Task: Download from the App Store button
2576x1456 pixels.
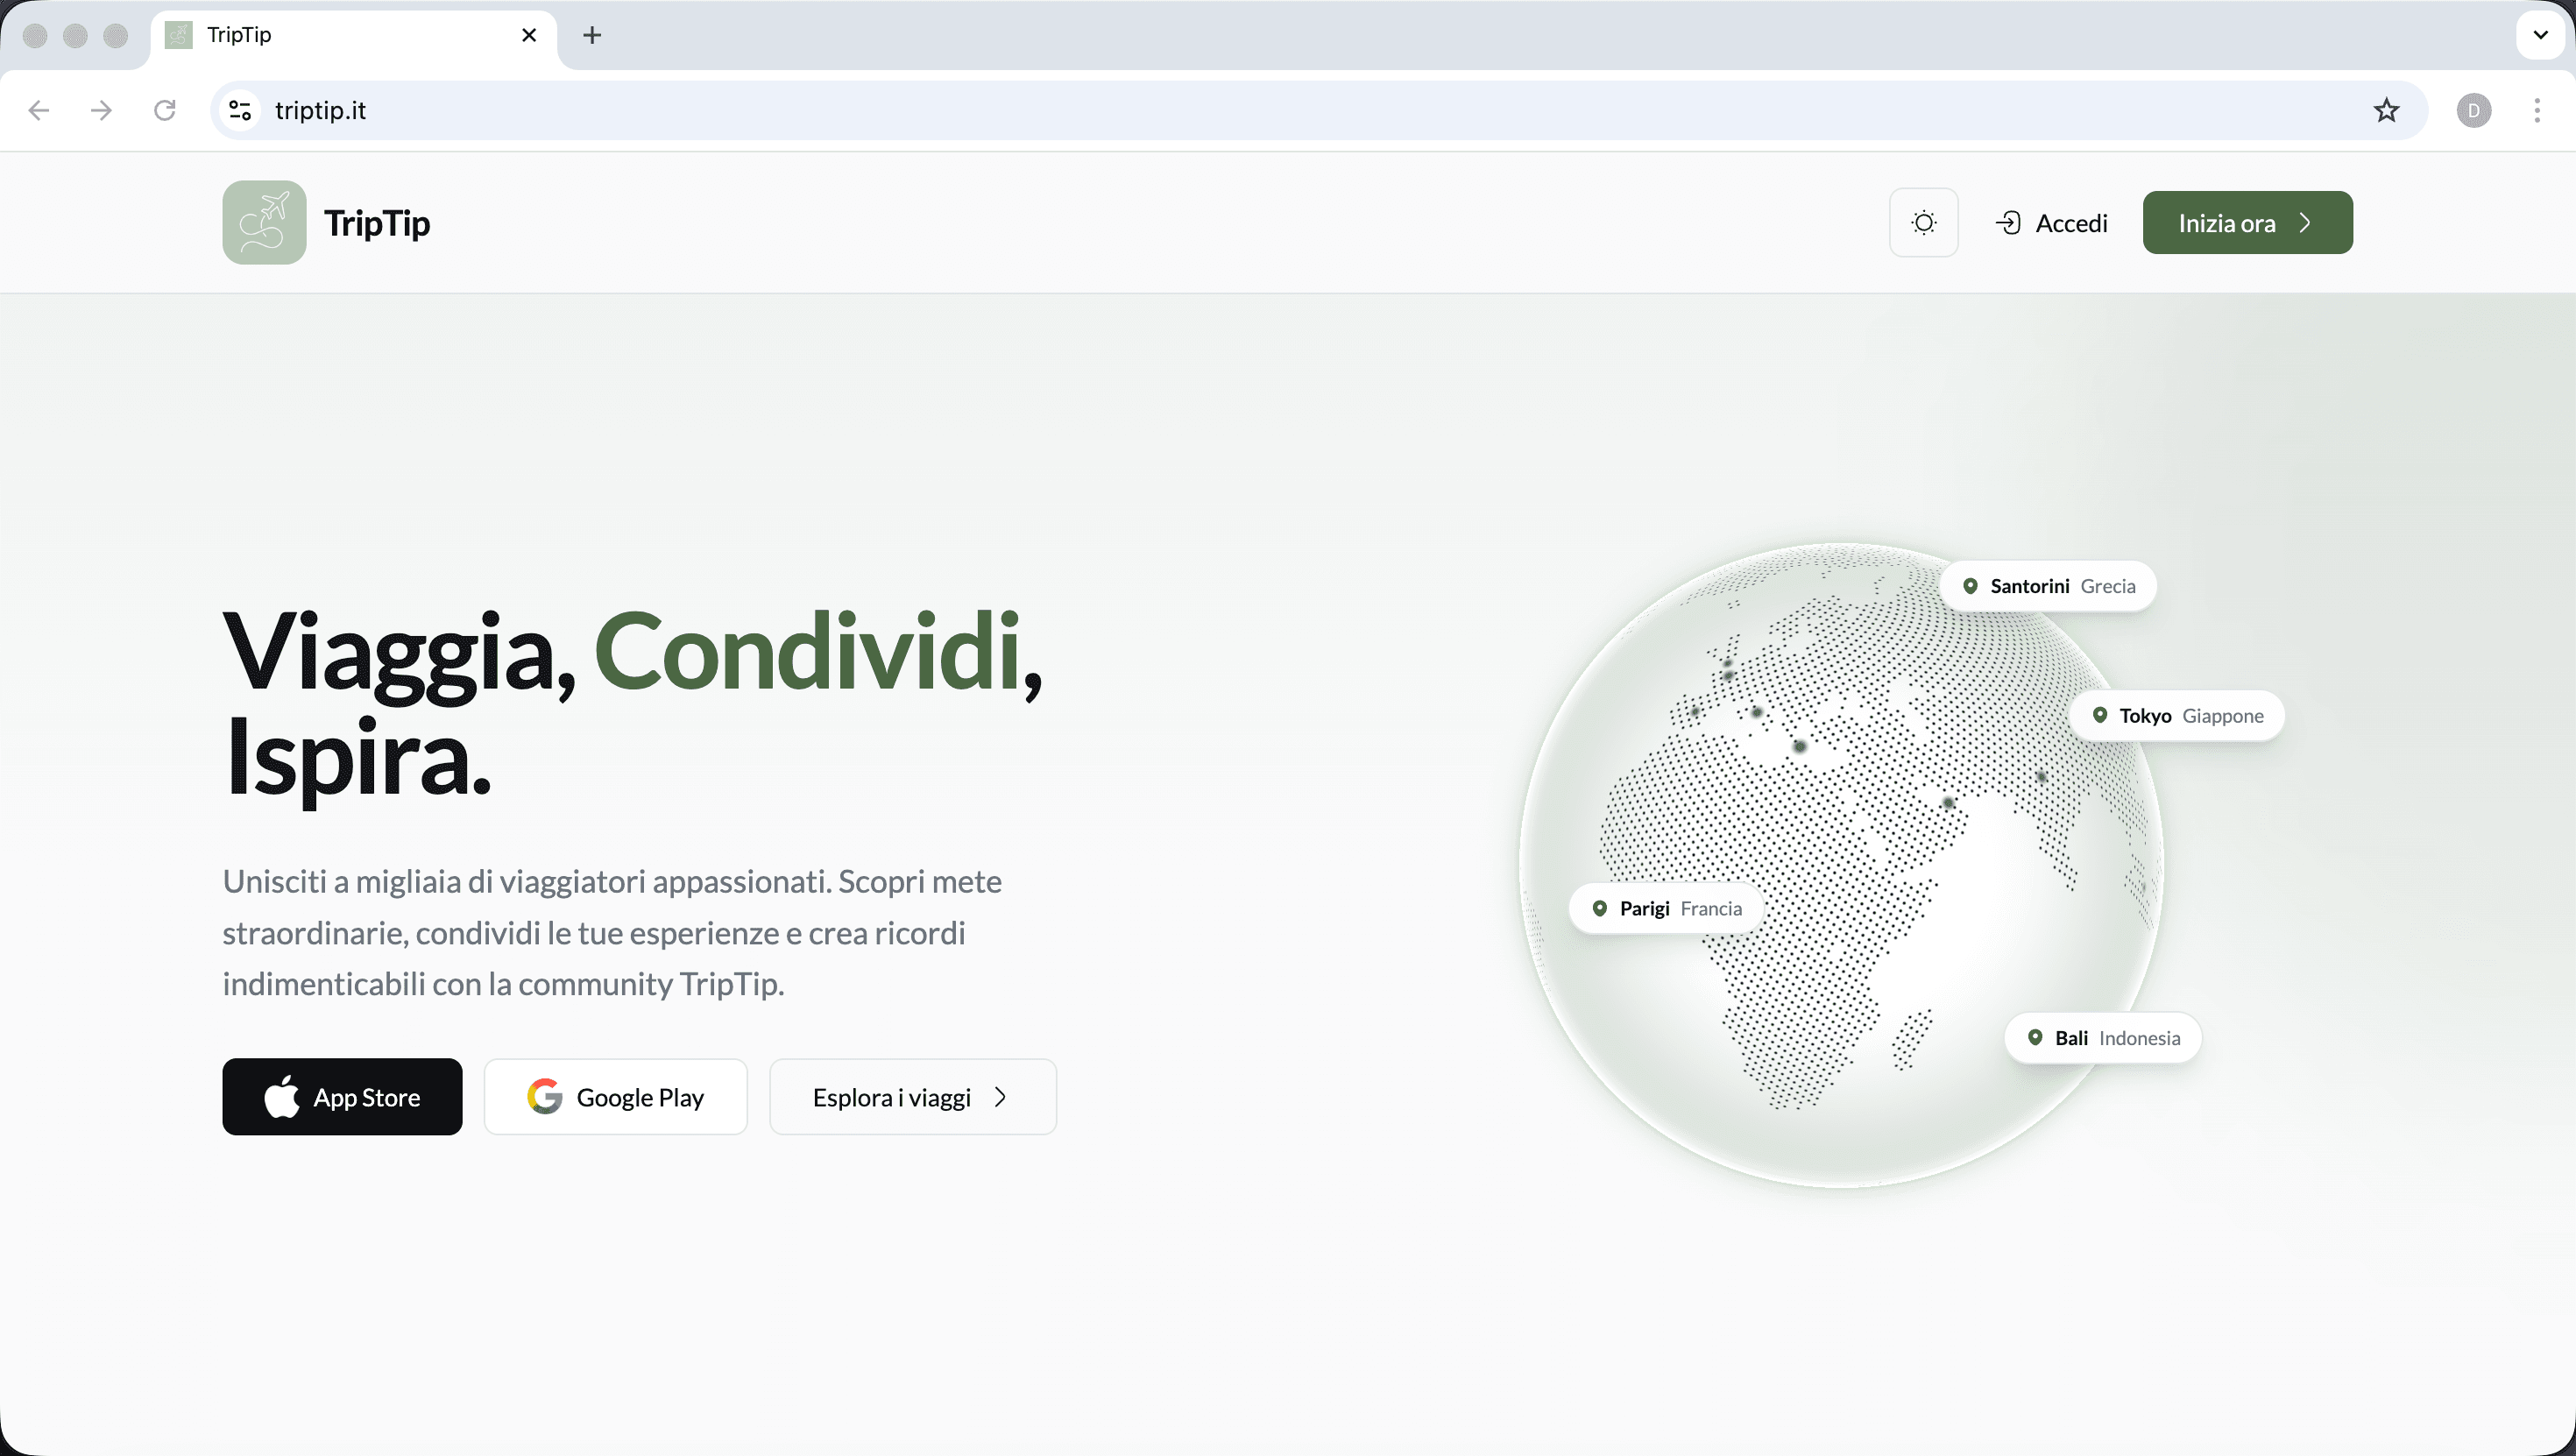Action: pyautogui.click(x=342, y=1097)
